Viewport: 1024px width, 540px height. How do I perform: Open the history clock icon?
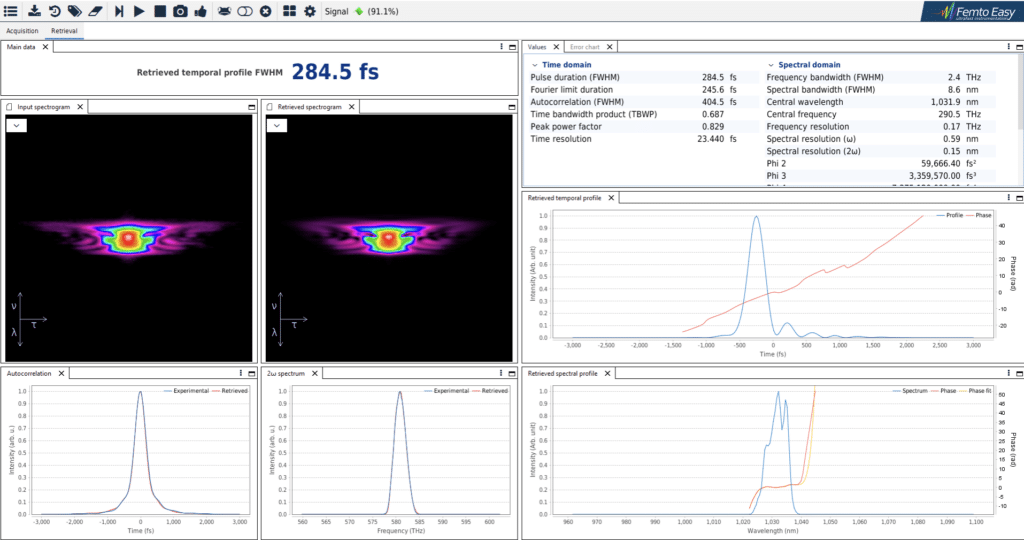(55, 11)
